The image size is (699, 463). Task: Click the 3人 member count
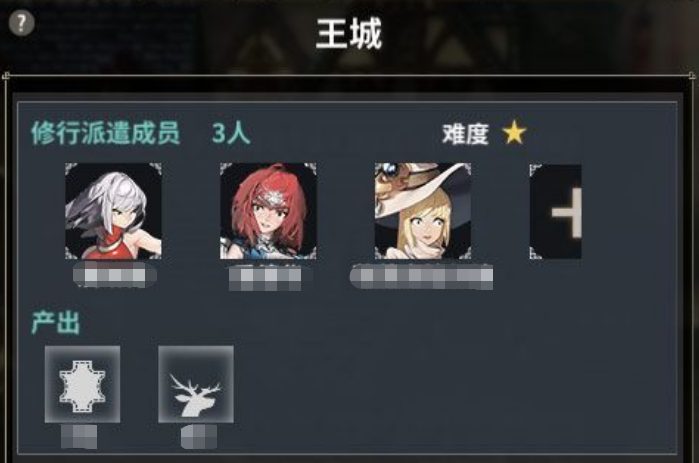[230, 133]
